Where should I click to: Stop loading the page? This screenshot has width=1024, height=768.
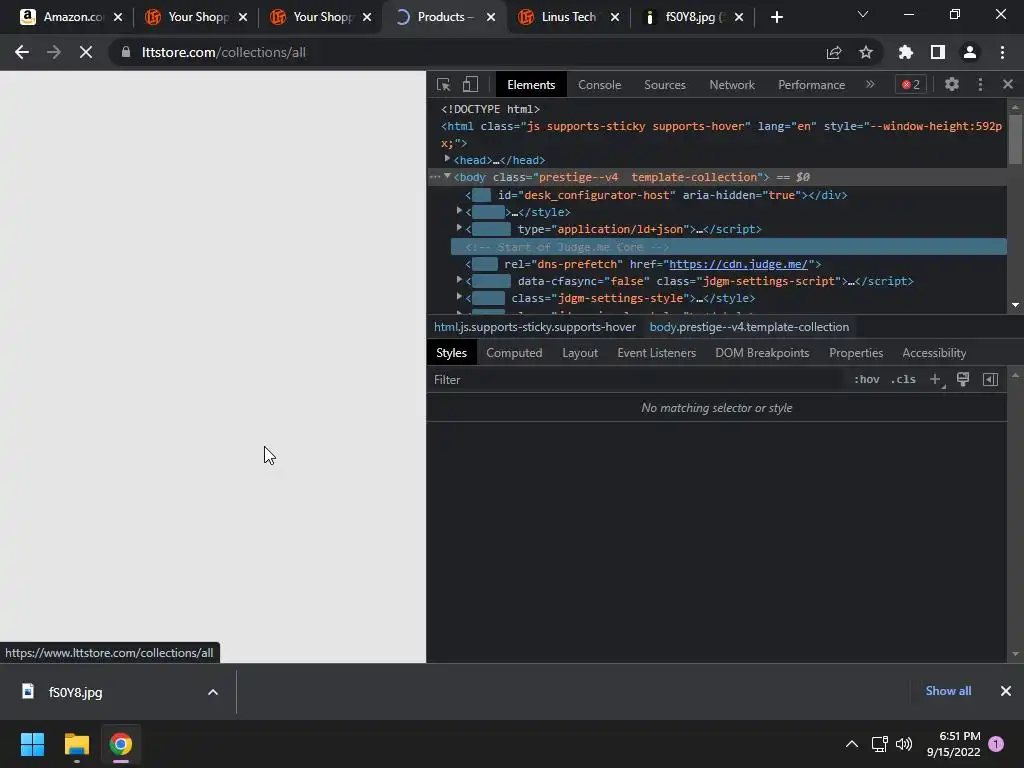pos(86,52)
